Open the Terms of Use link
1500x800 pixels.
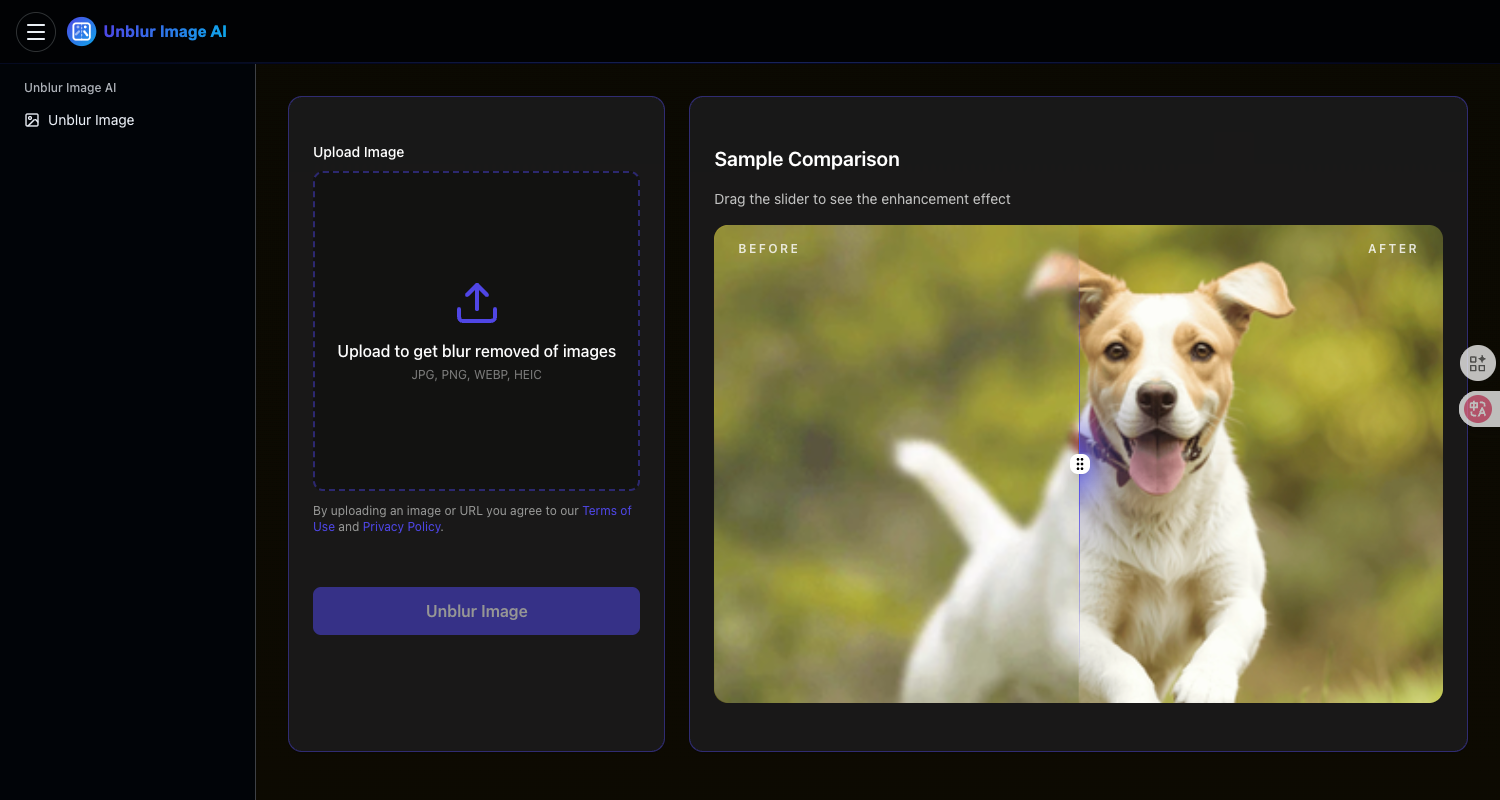tap(606, 511)
